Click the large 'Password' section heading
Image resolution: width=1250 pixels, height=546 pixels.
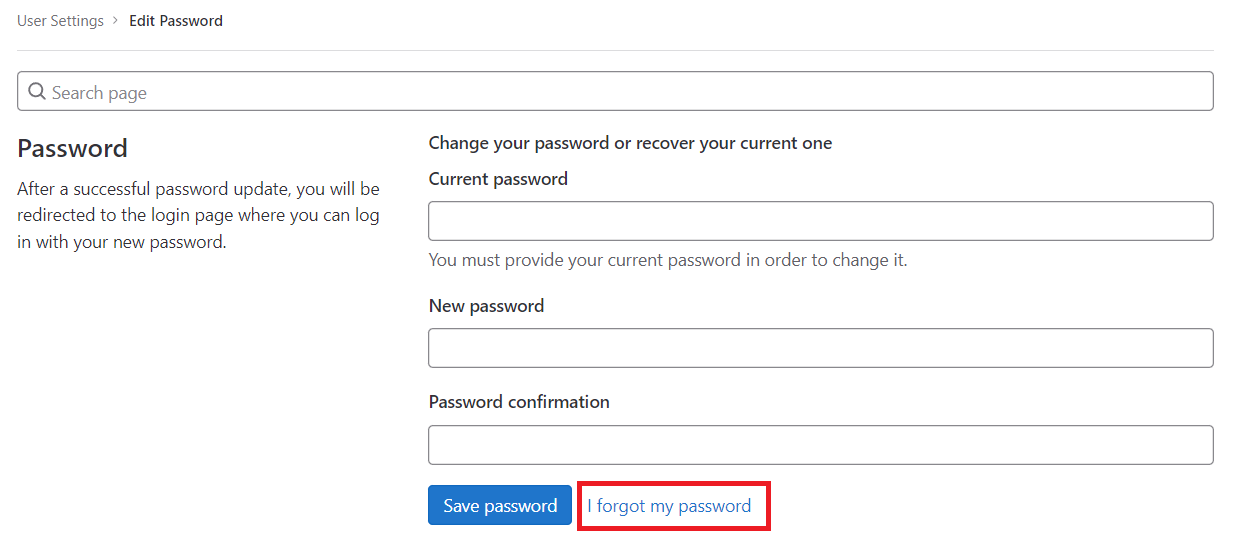73,149
